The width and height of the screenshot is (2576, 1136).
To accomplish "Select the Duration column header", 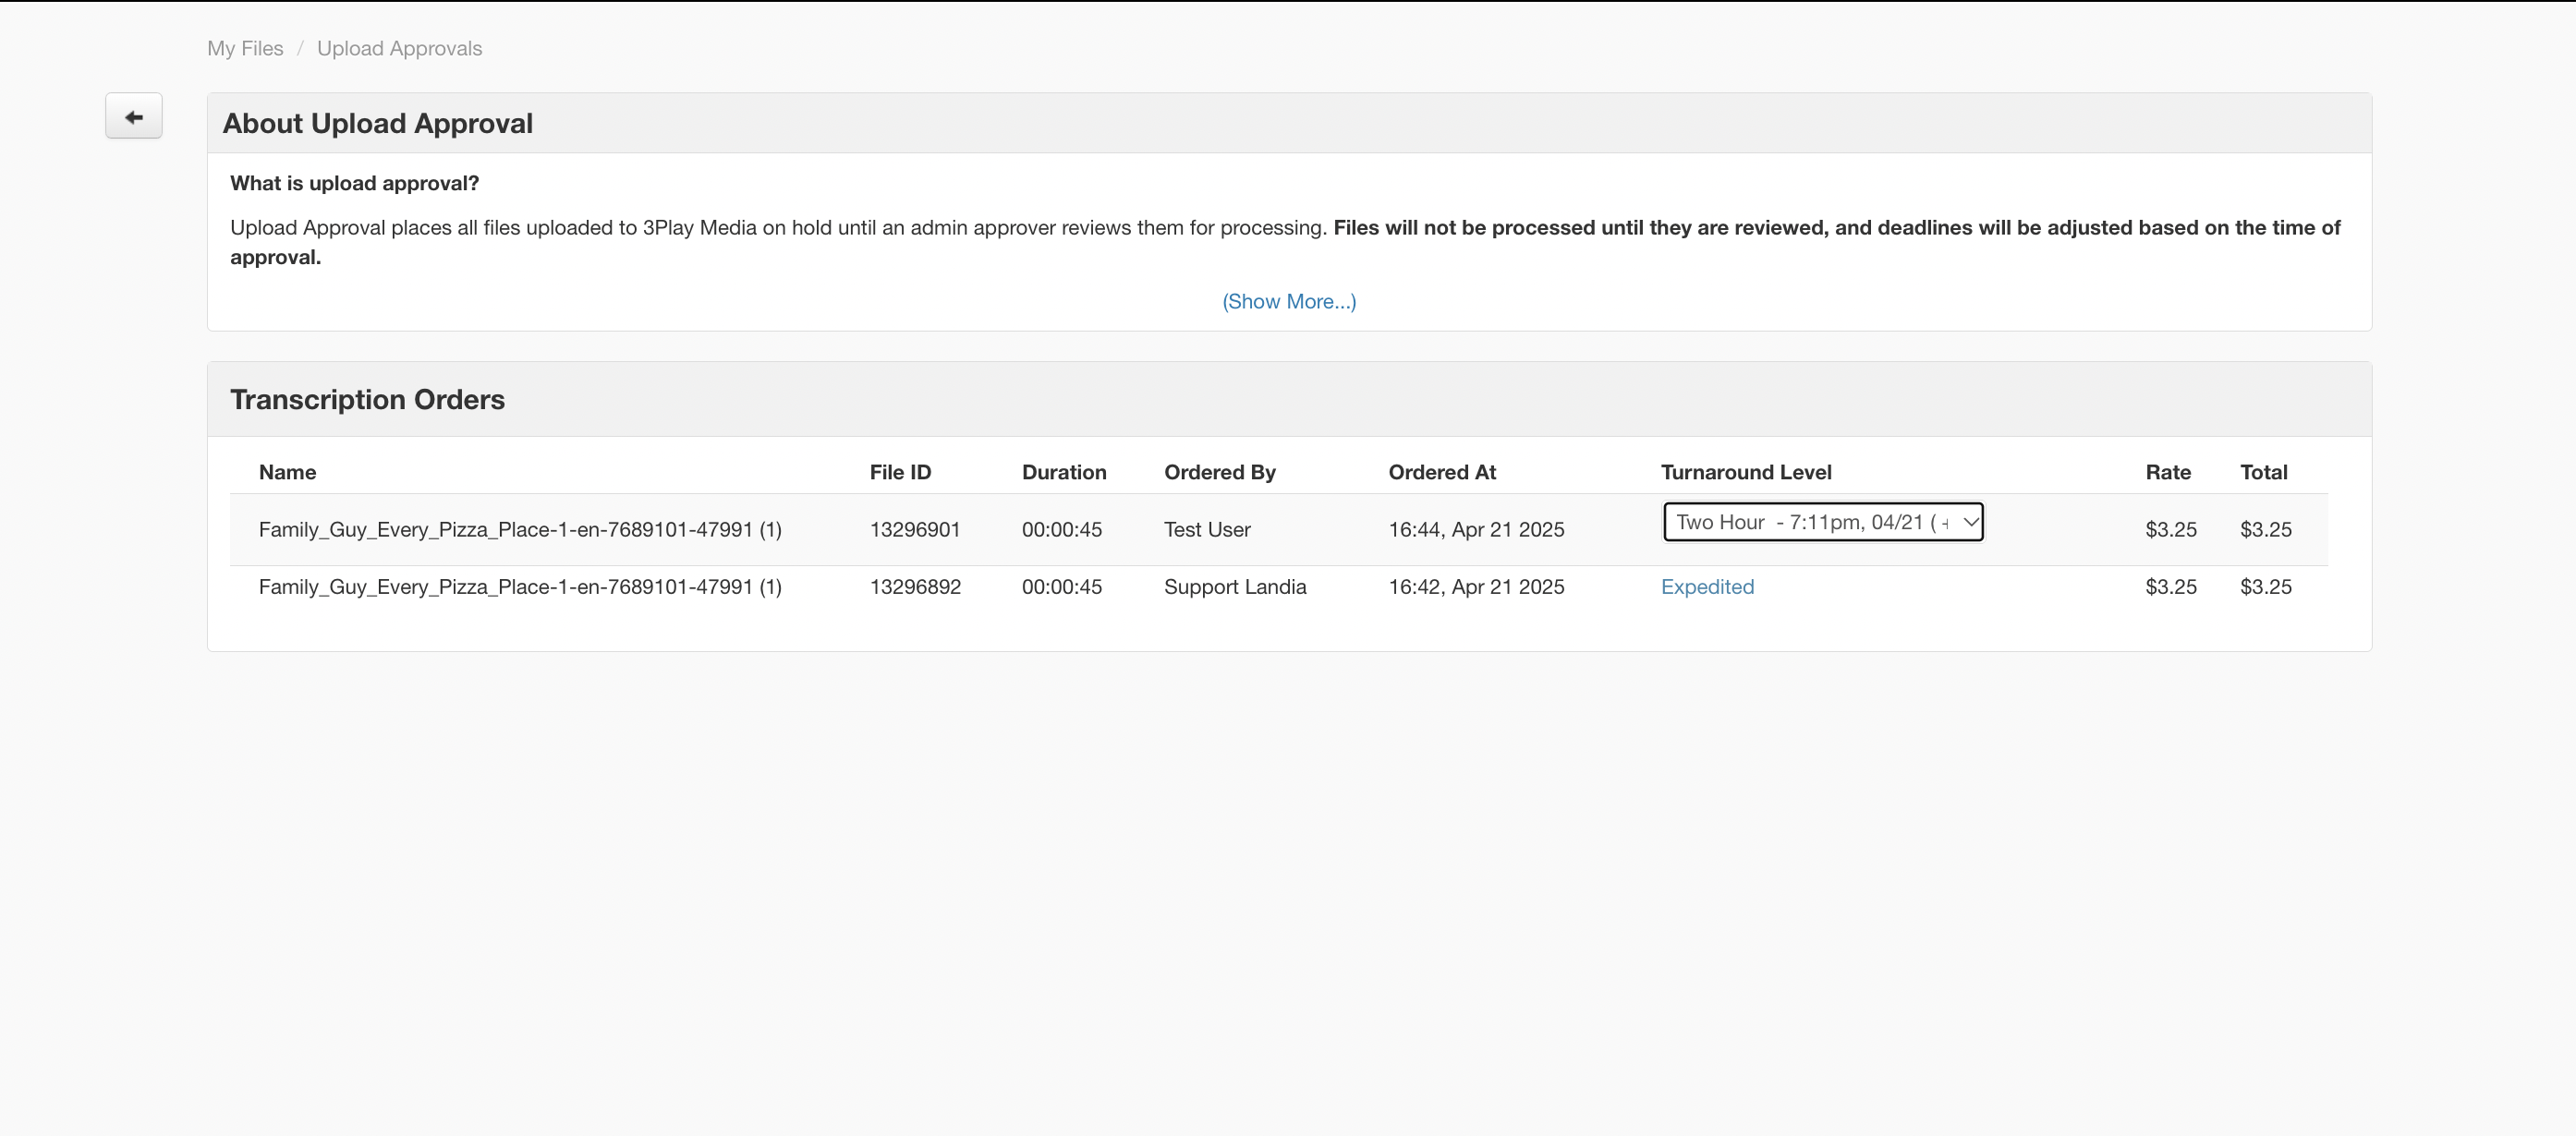I will coord(1064,472).
